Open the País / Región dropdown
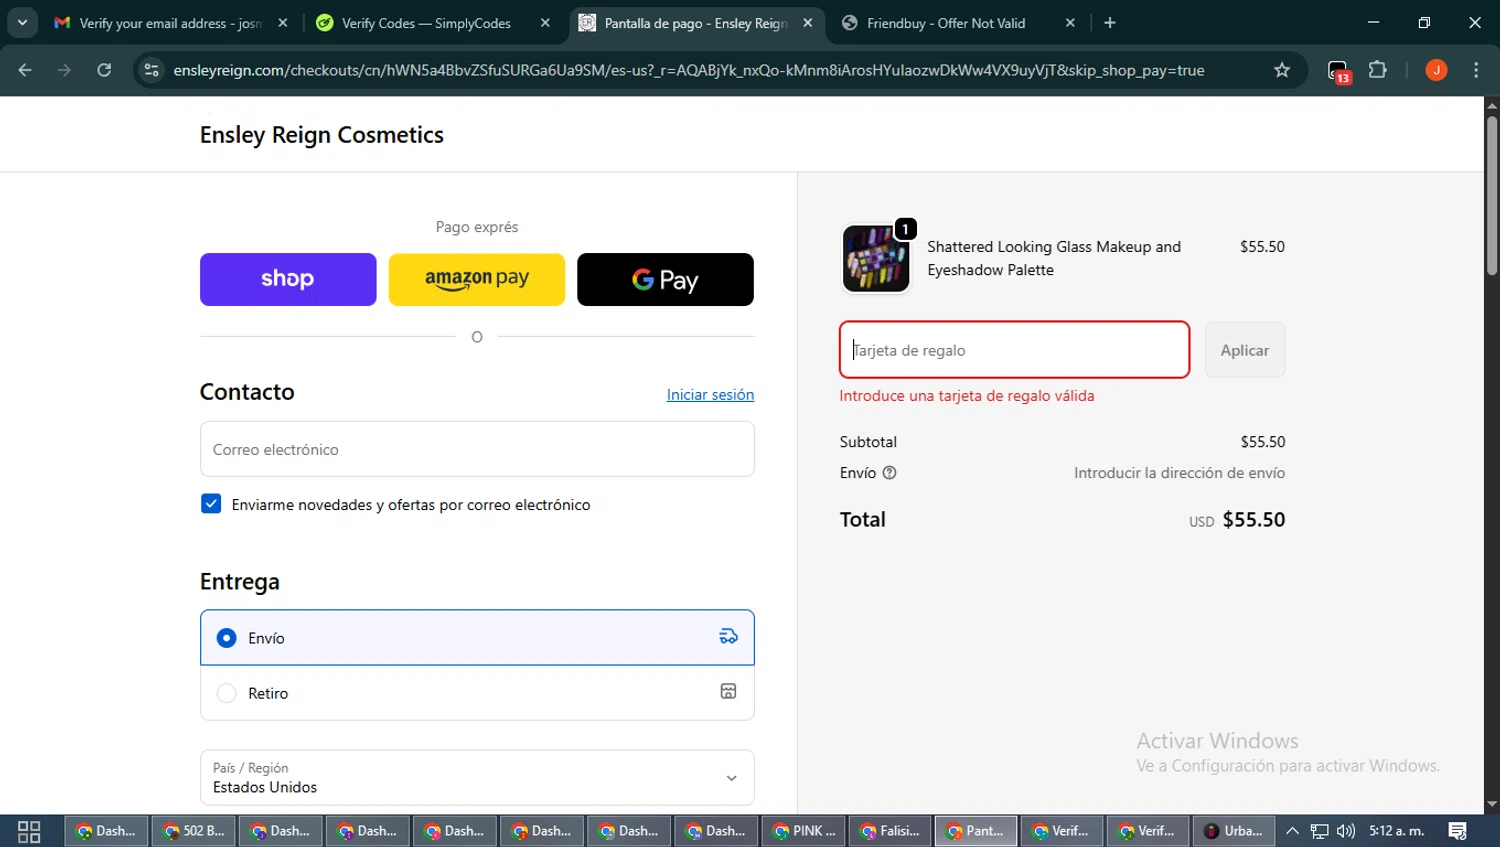Viewport: 1500px width, 847px height. tap(477, 777)
